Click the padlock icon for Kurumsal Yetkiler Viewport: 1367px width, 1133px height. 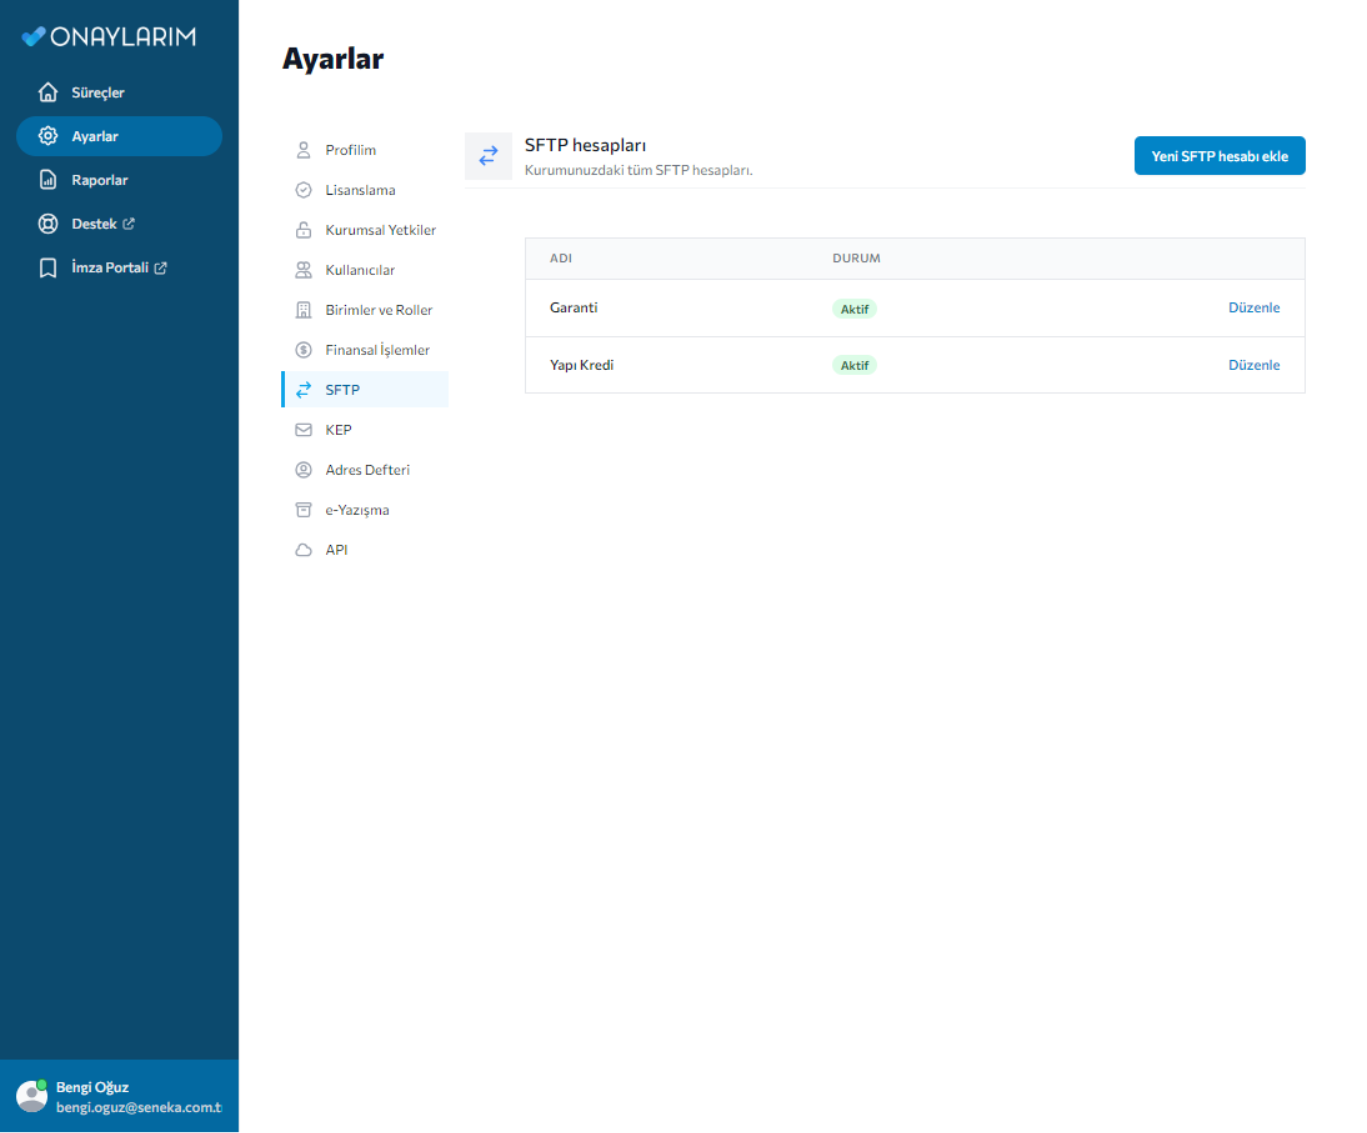tap(303, 230)
